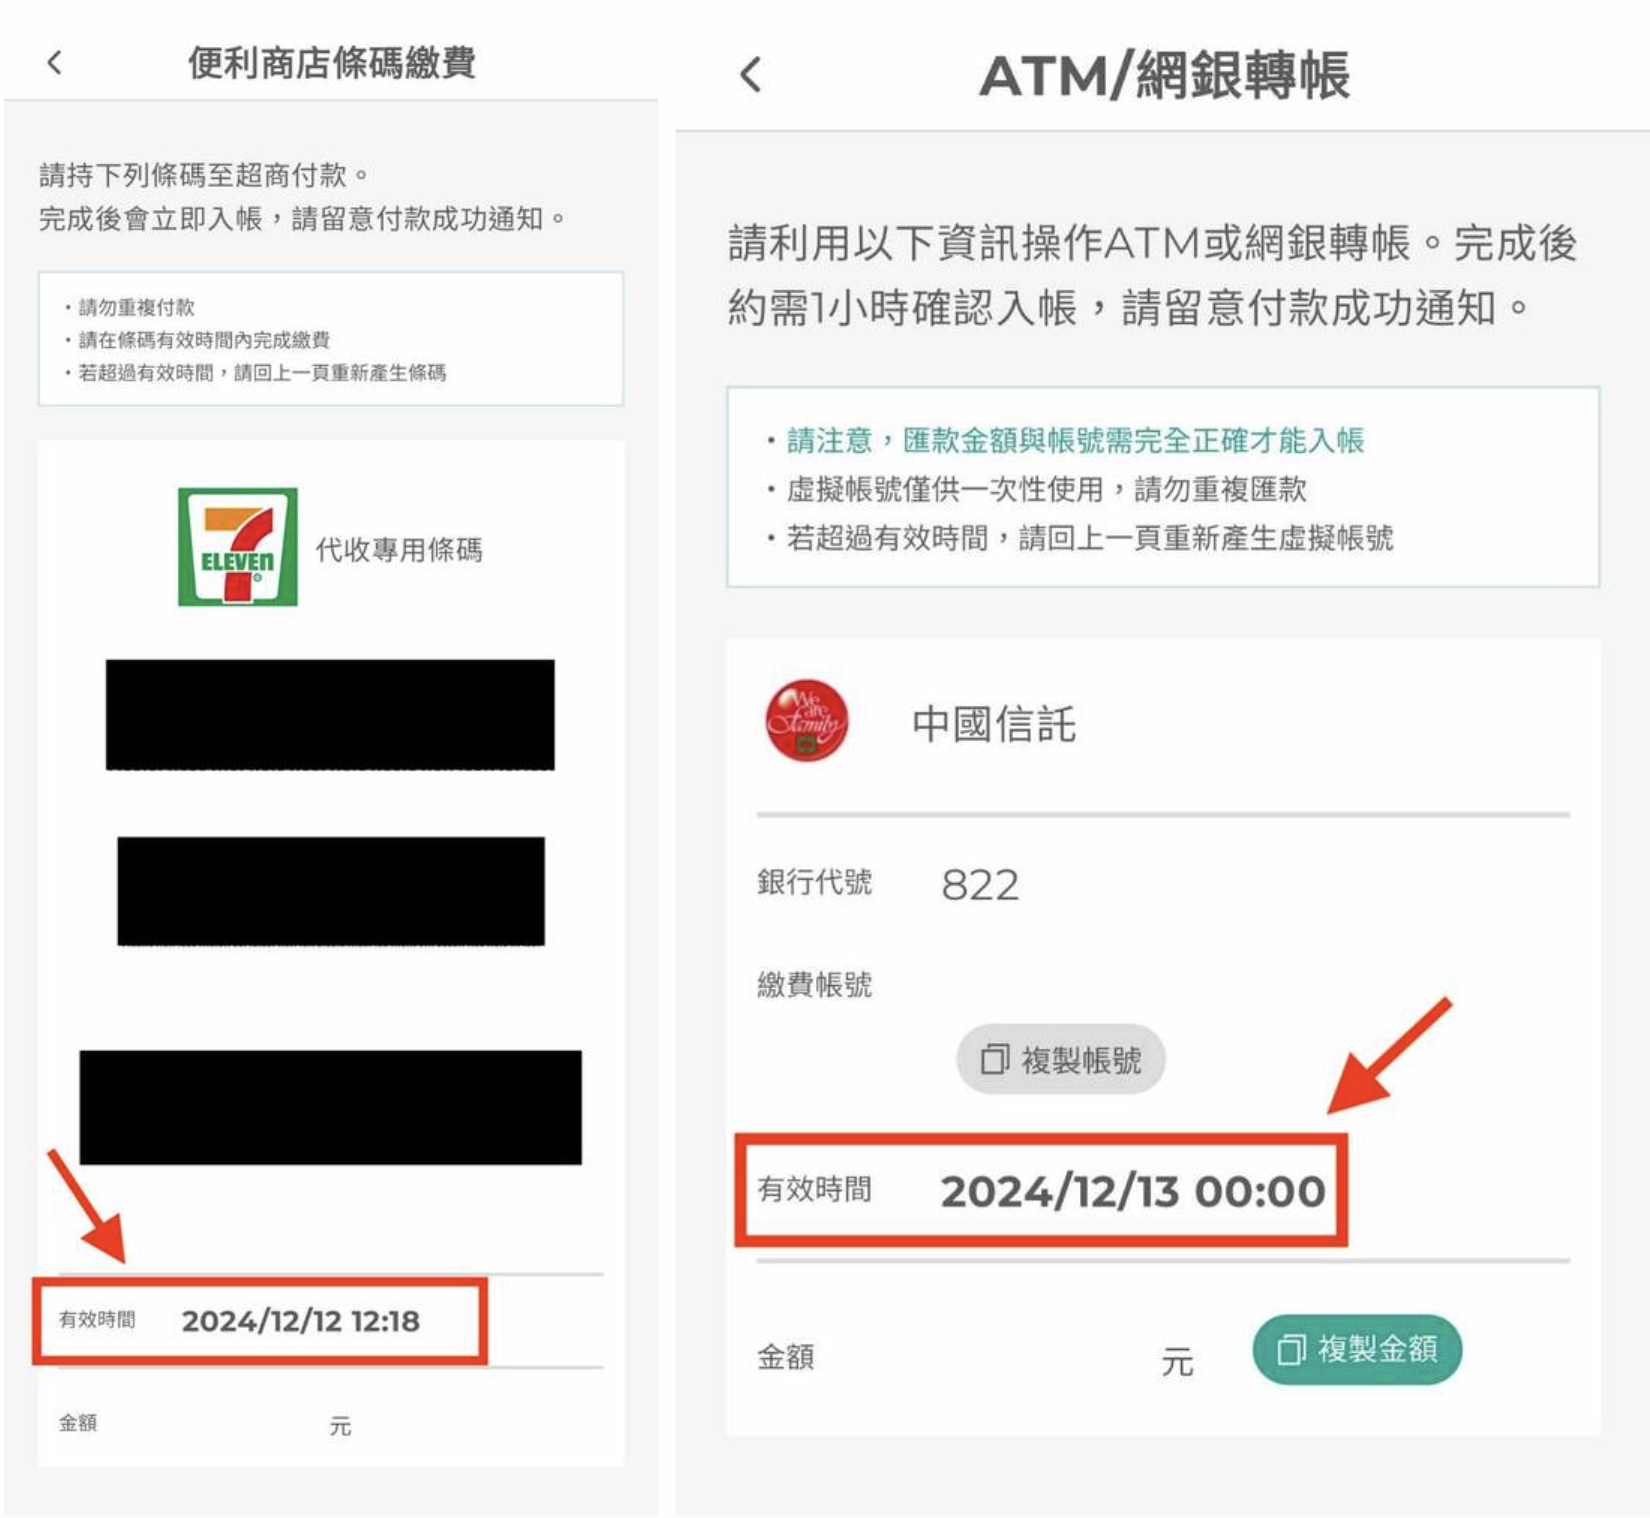Tap the 2024/12/12 12:18 expiry time
This screenshot has width=1650, height=1518.
tap(300, 1321)
